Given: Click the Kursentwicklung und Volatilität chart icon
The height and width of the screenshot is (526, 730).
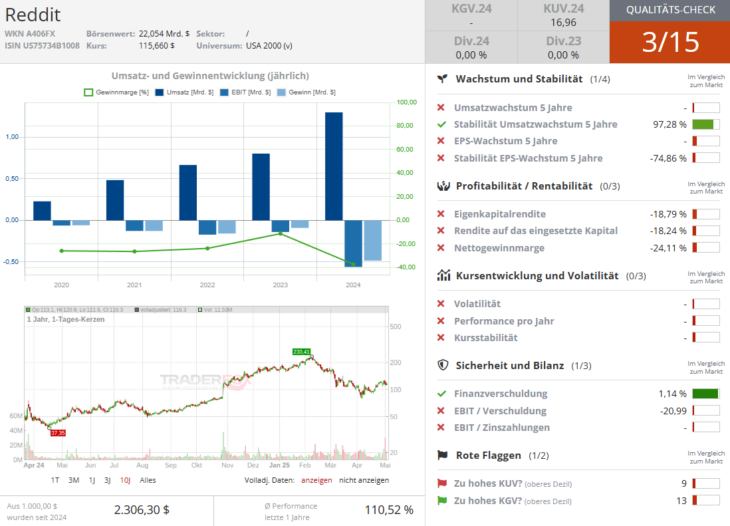Looking at the screenshot, I should [x=443, y=276].
